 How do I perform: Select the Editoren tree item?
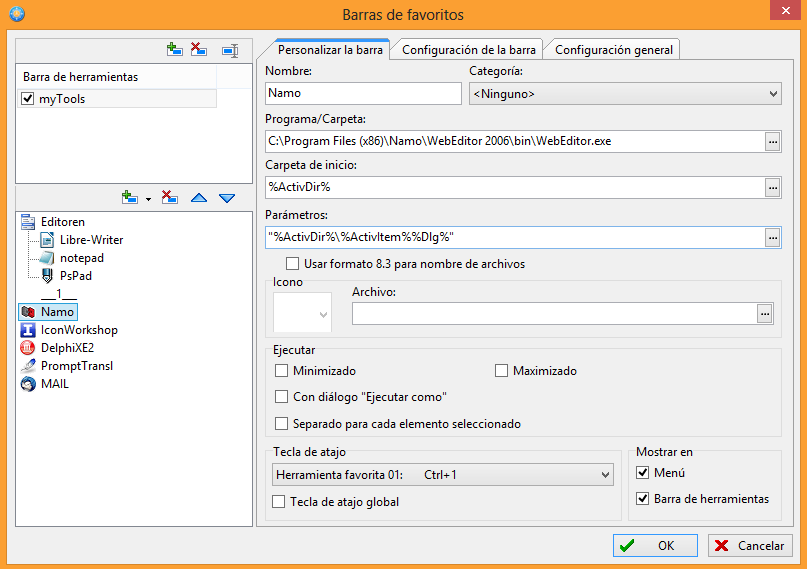(x=63, y=222)
